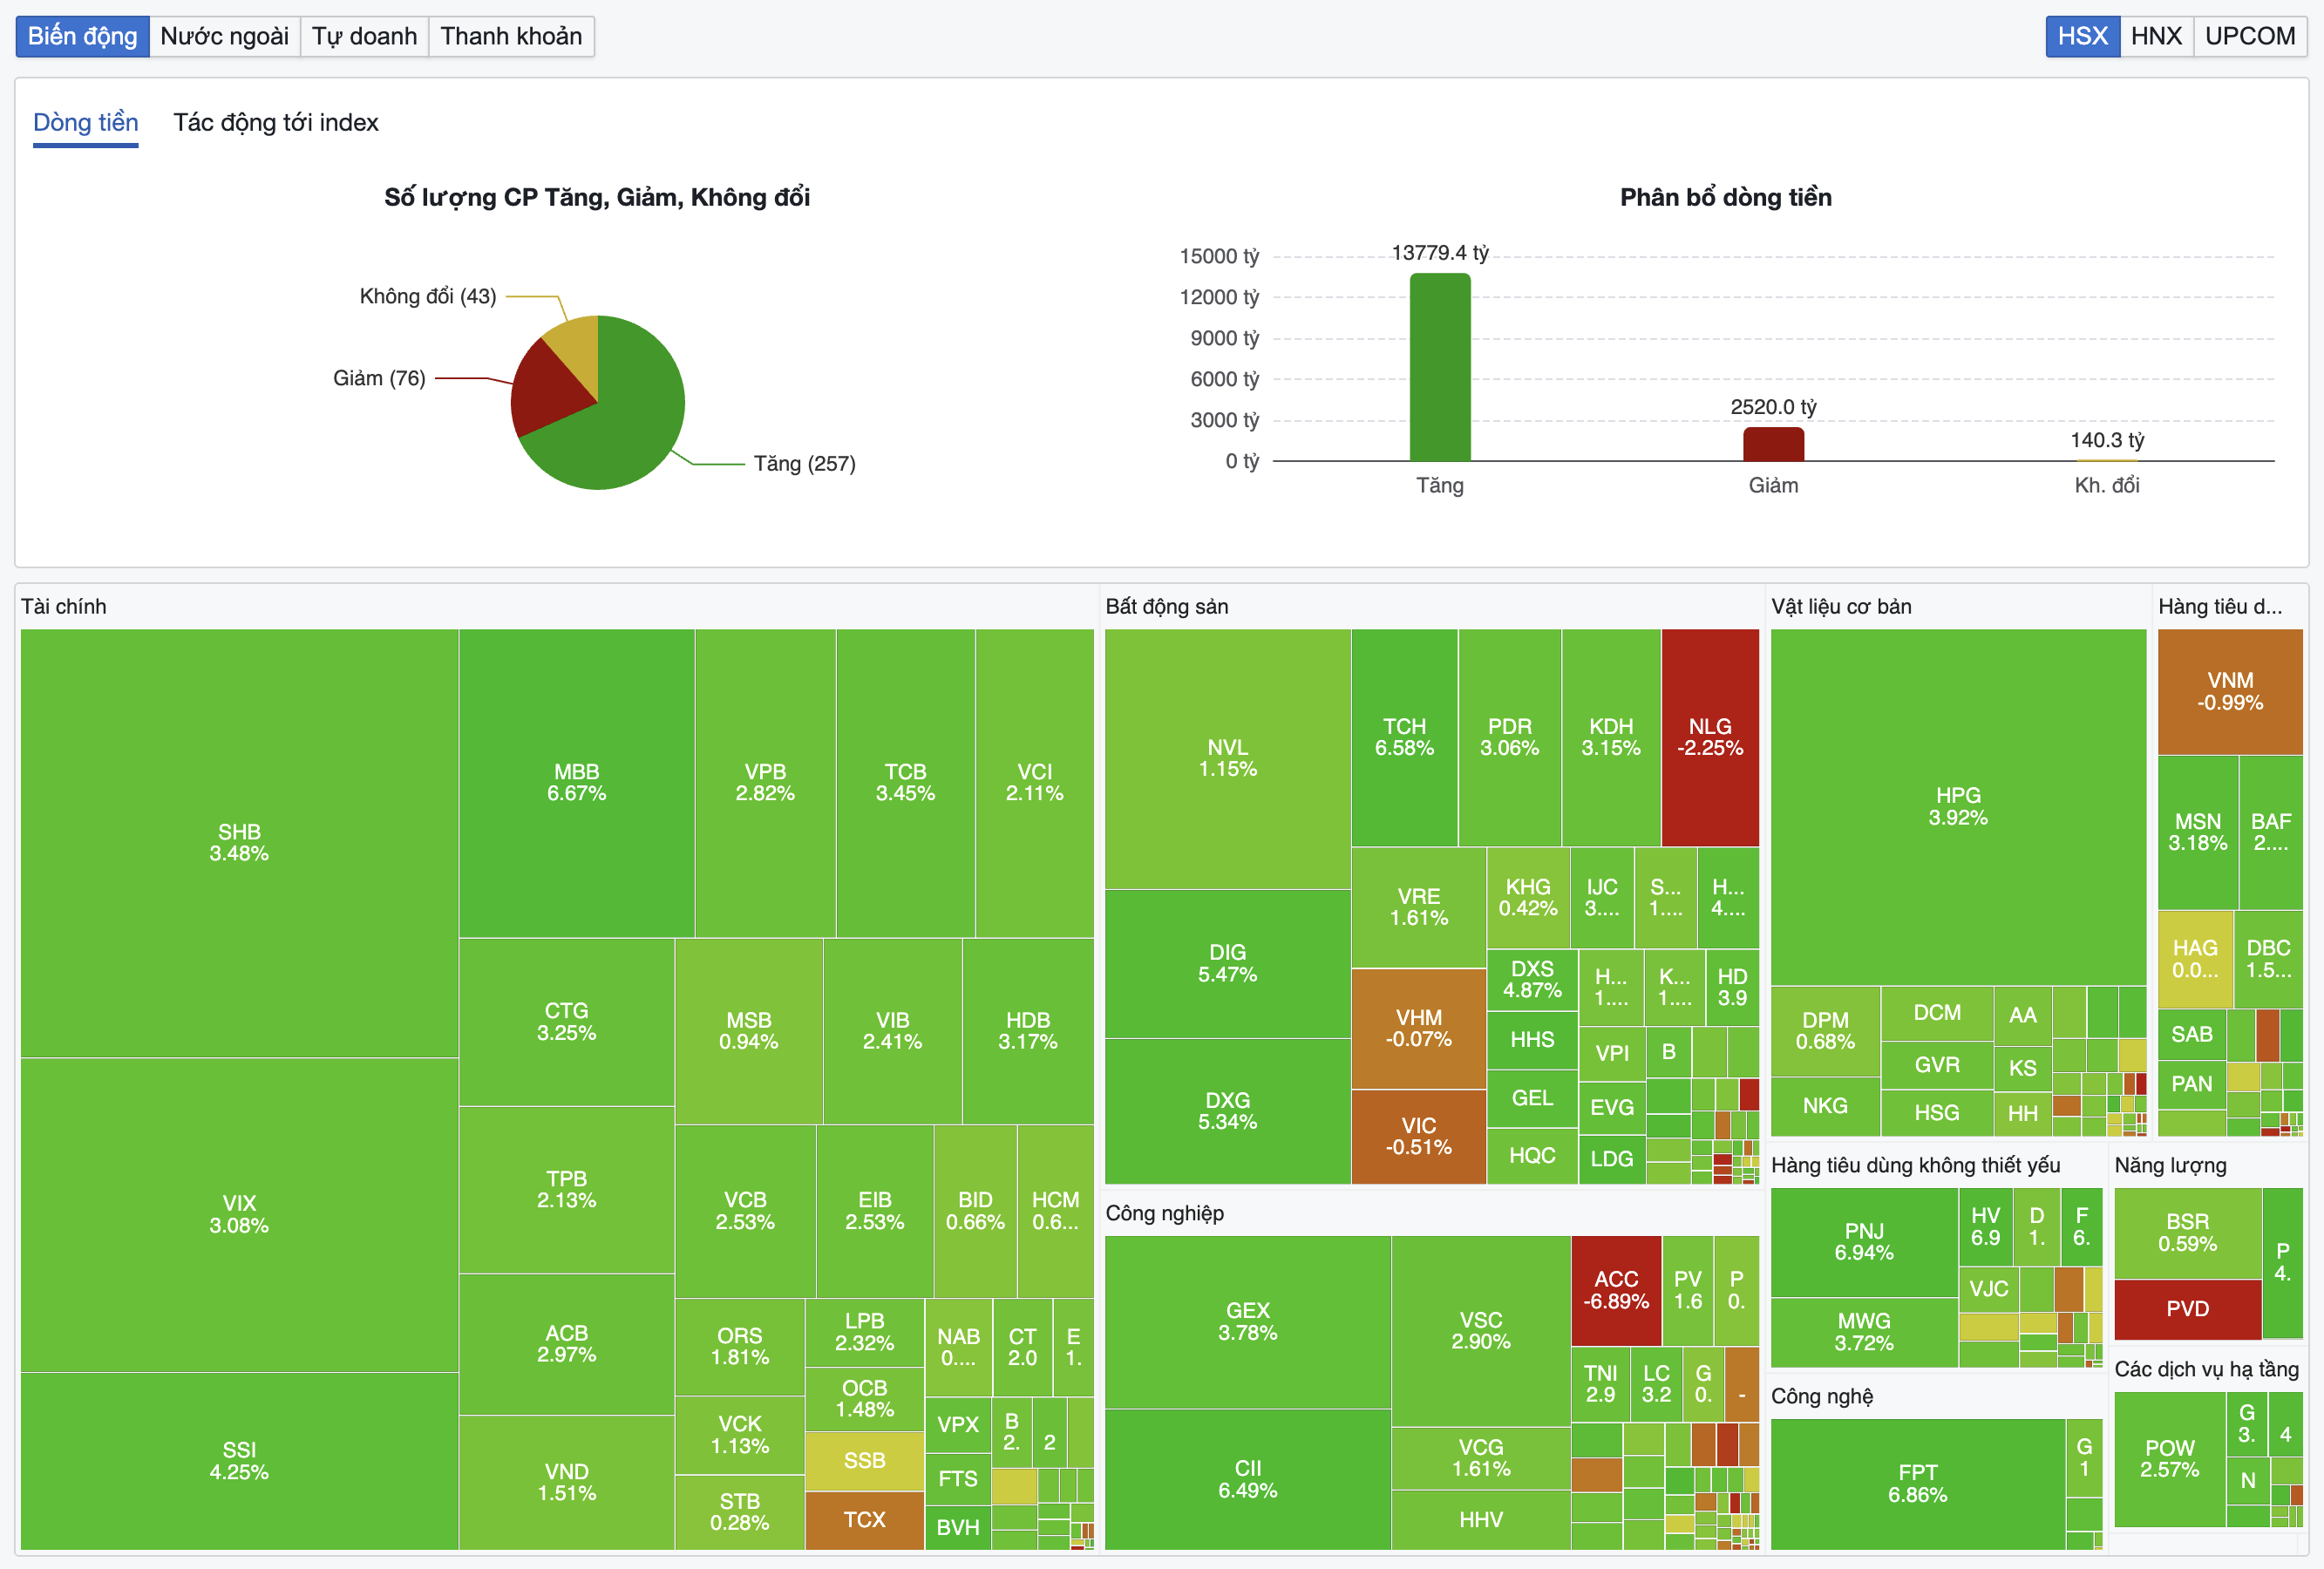Select the DIG 5.47% tile
The image size is (2324, 1569).
point(1228,964)
